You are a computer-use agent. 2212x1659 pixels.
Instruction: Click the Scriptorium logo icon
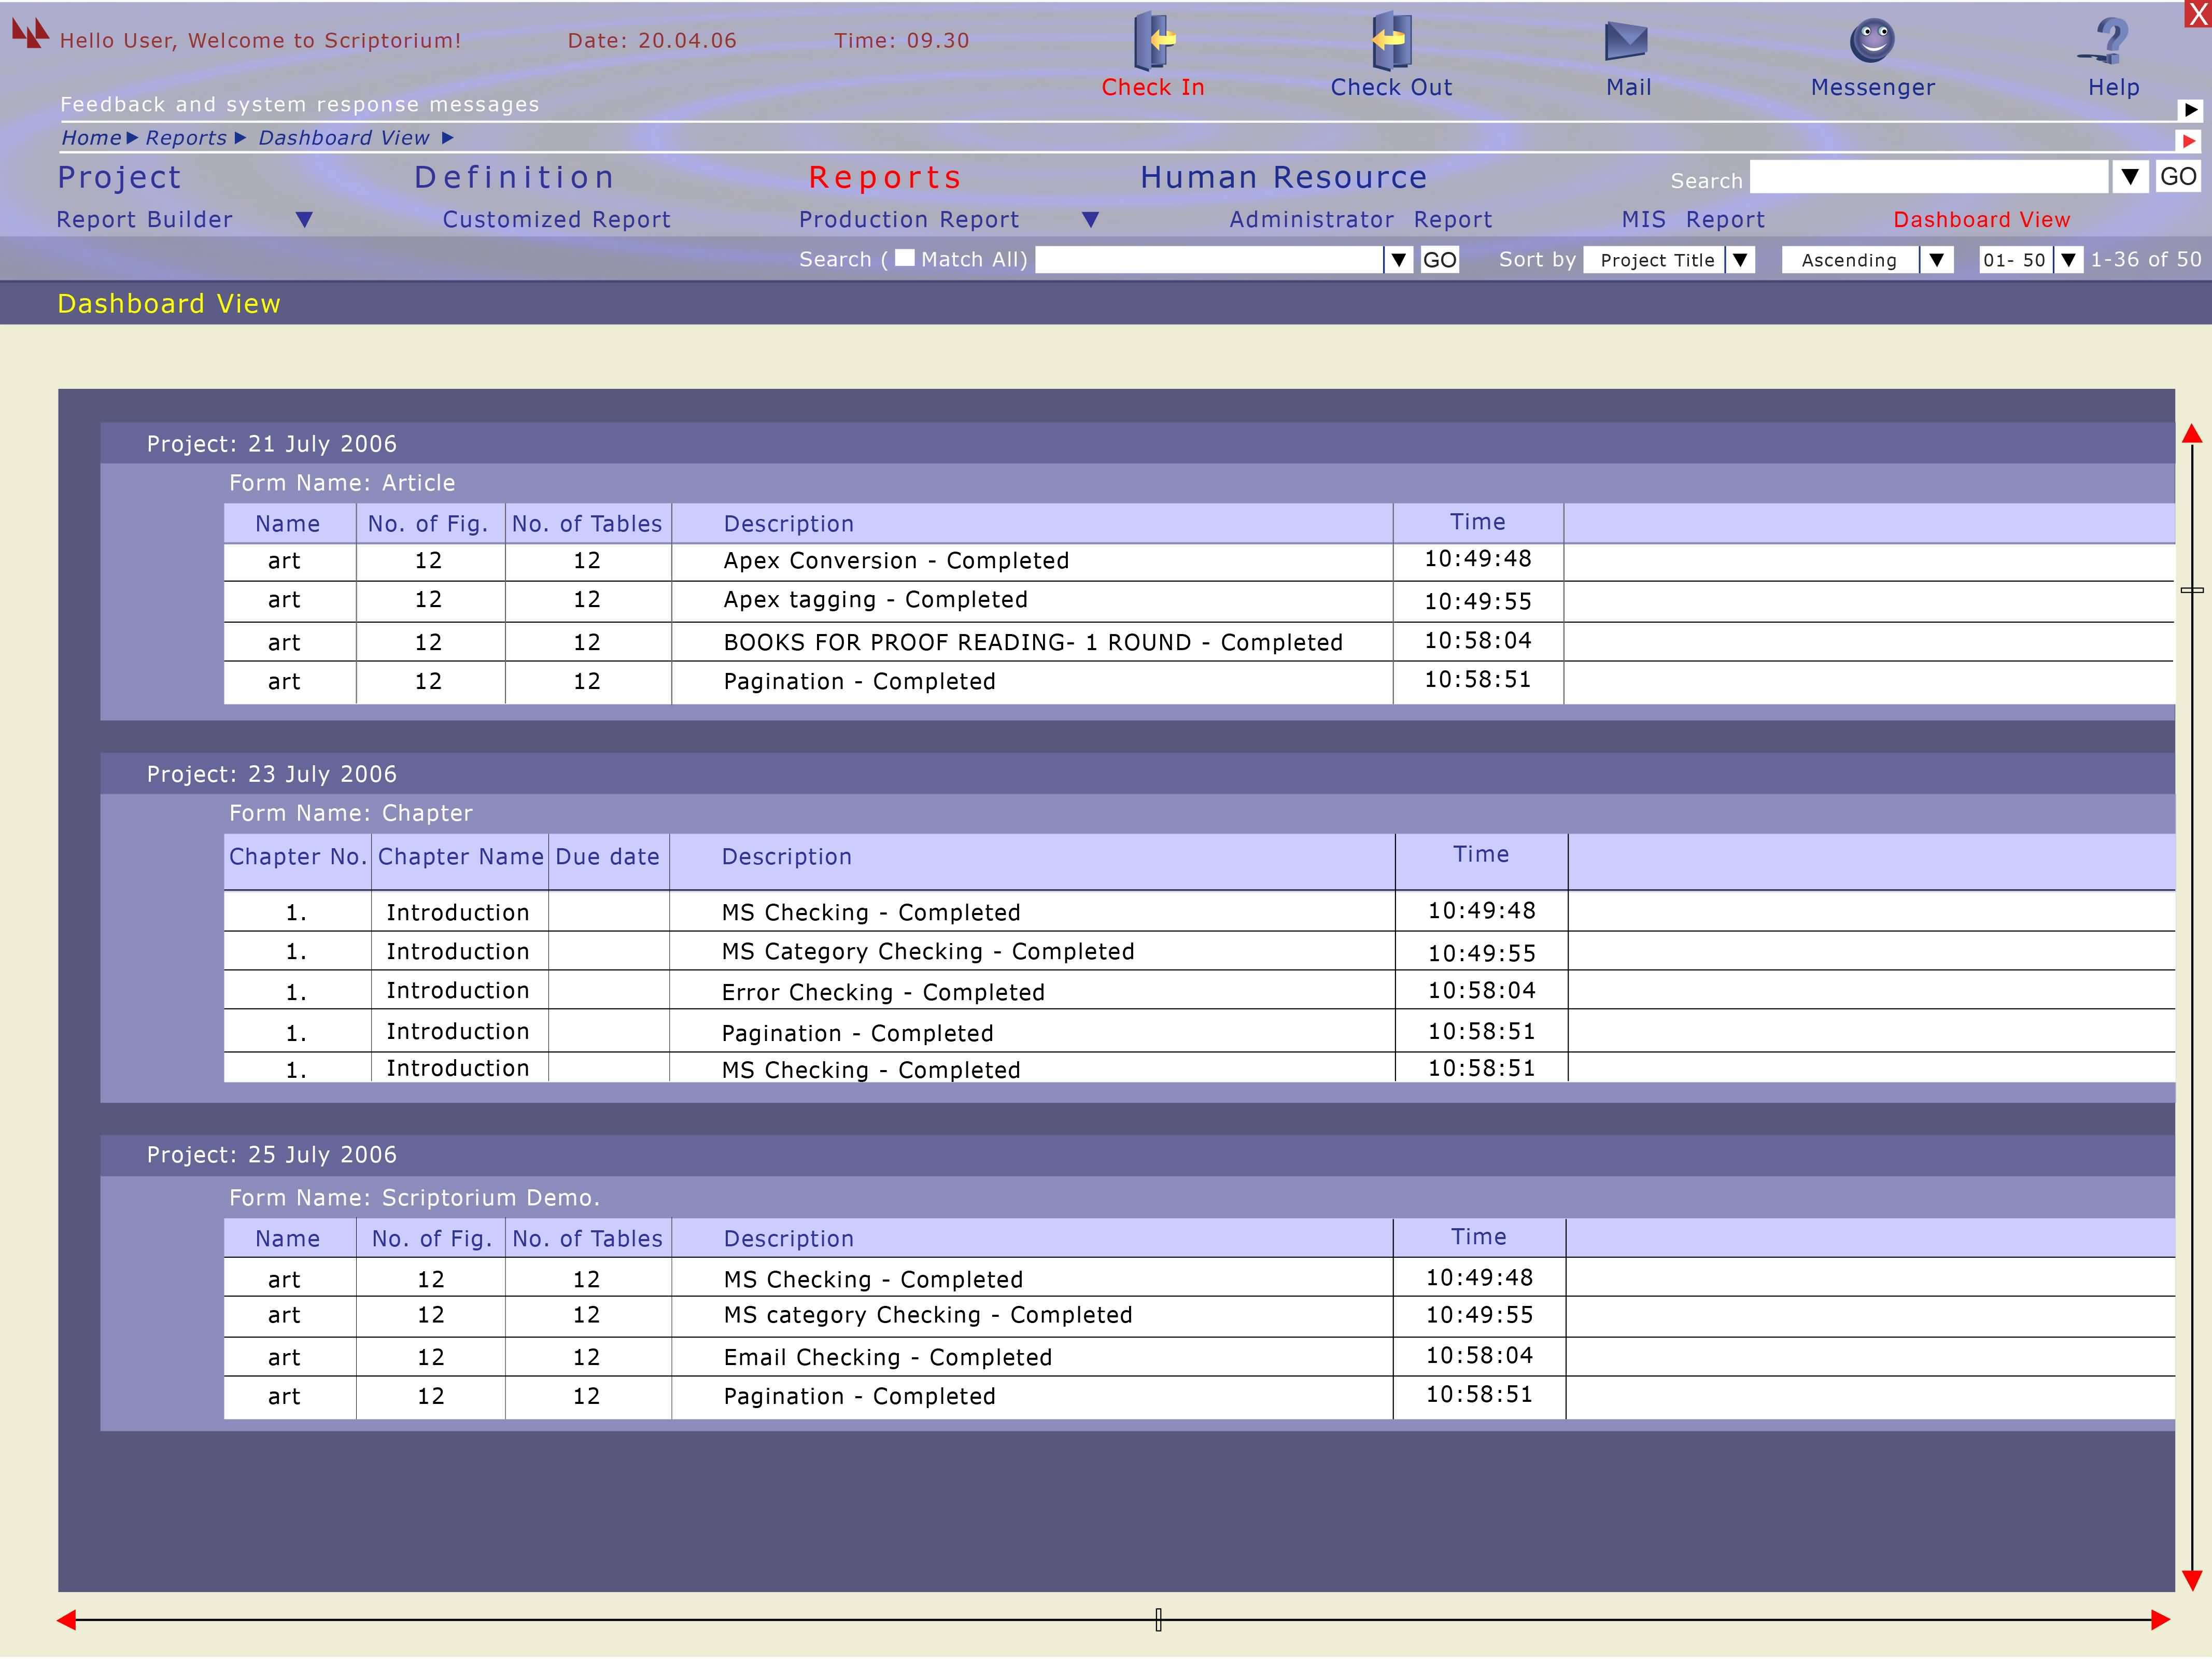click(x=30, y=34)
